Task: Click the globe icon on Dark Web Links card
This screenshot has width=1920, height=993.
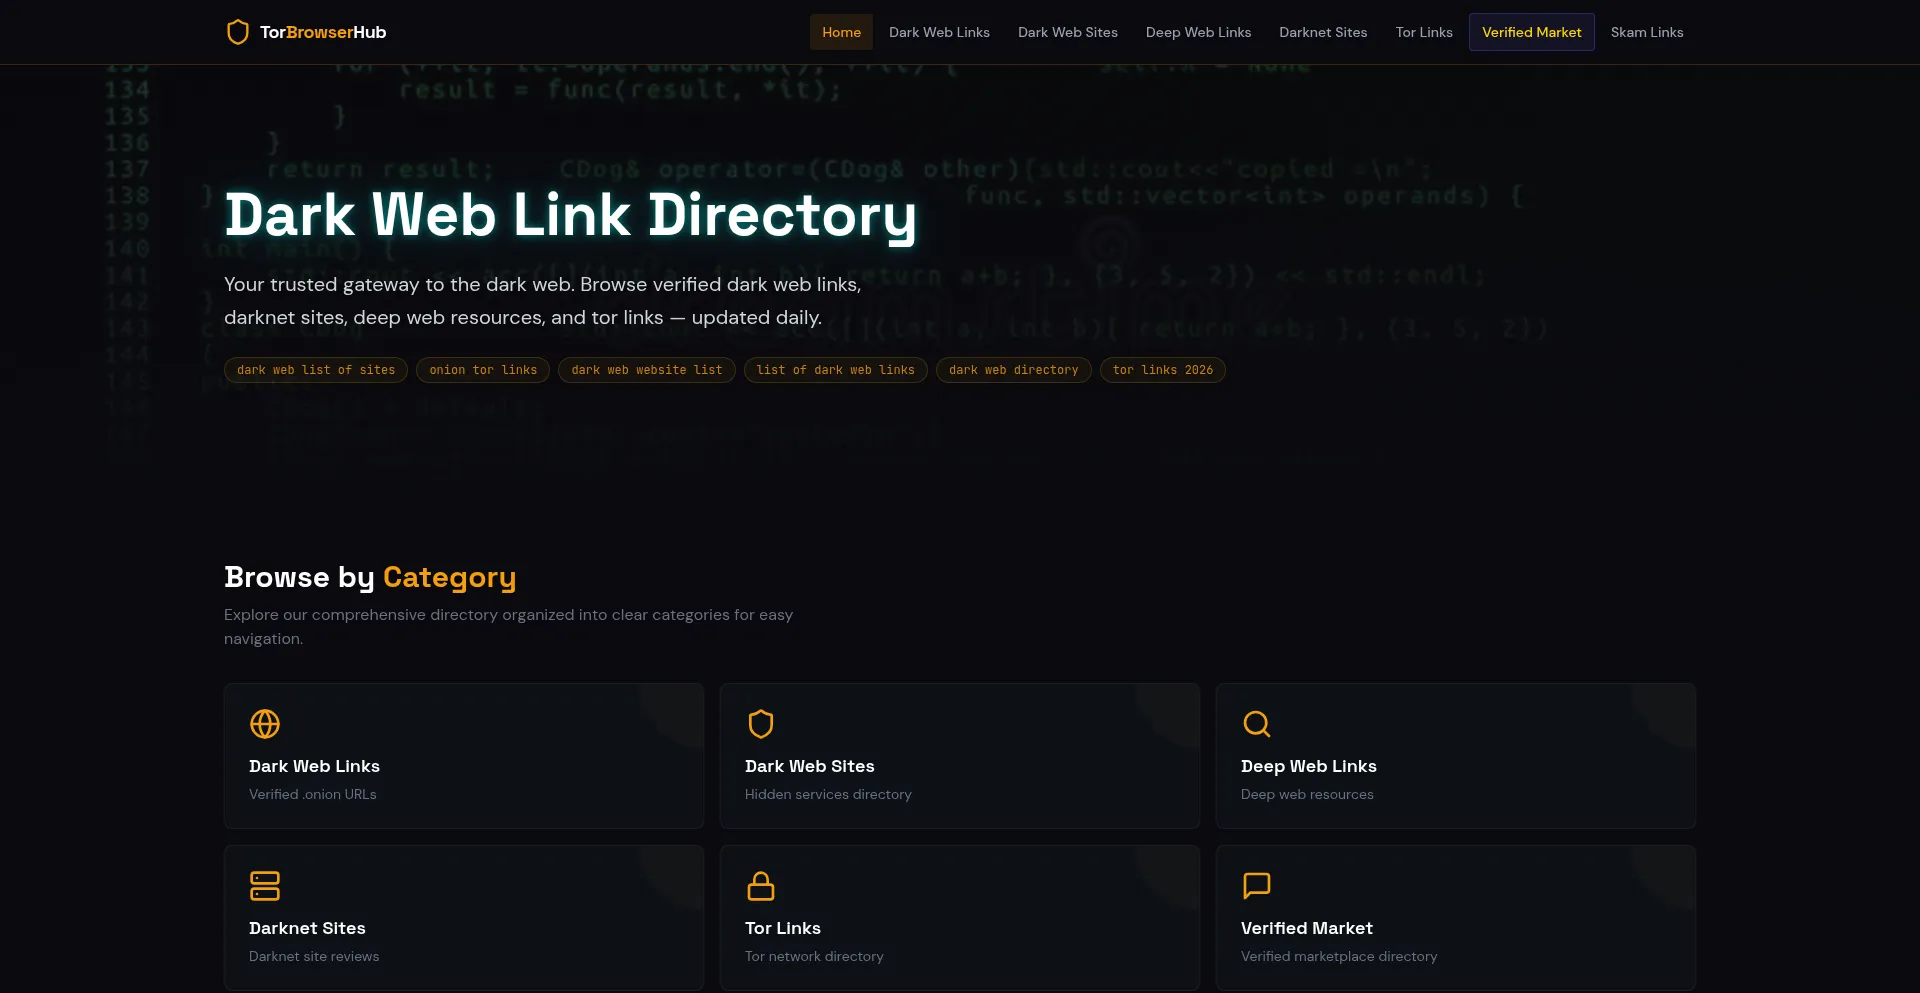Action: pyautogui.click(x=265, y=724)
